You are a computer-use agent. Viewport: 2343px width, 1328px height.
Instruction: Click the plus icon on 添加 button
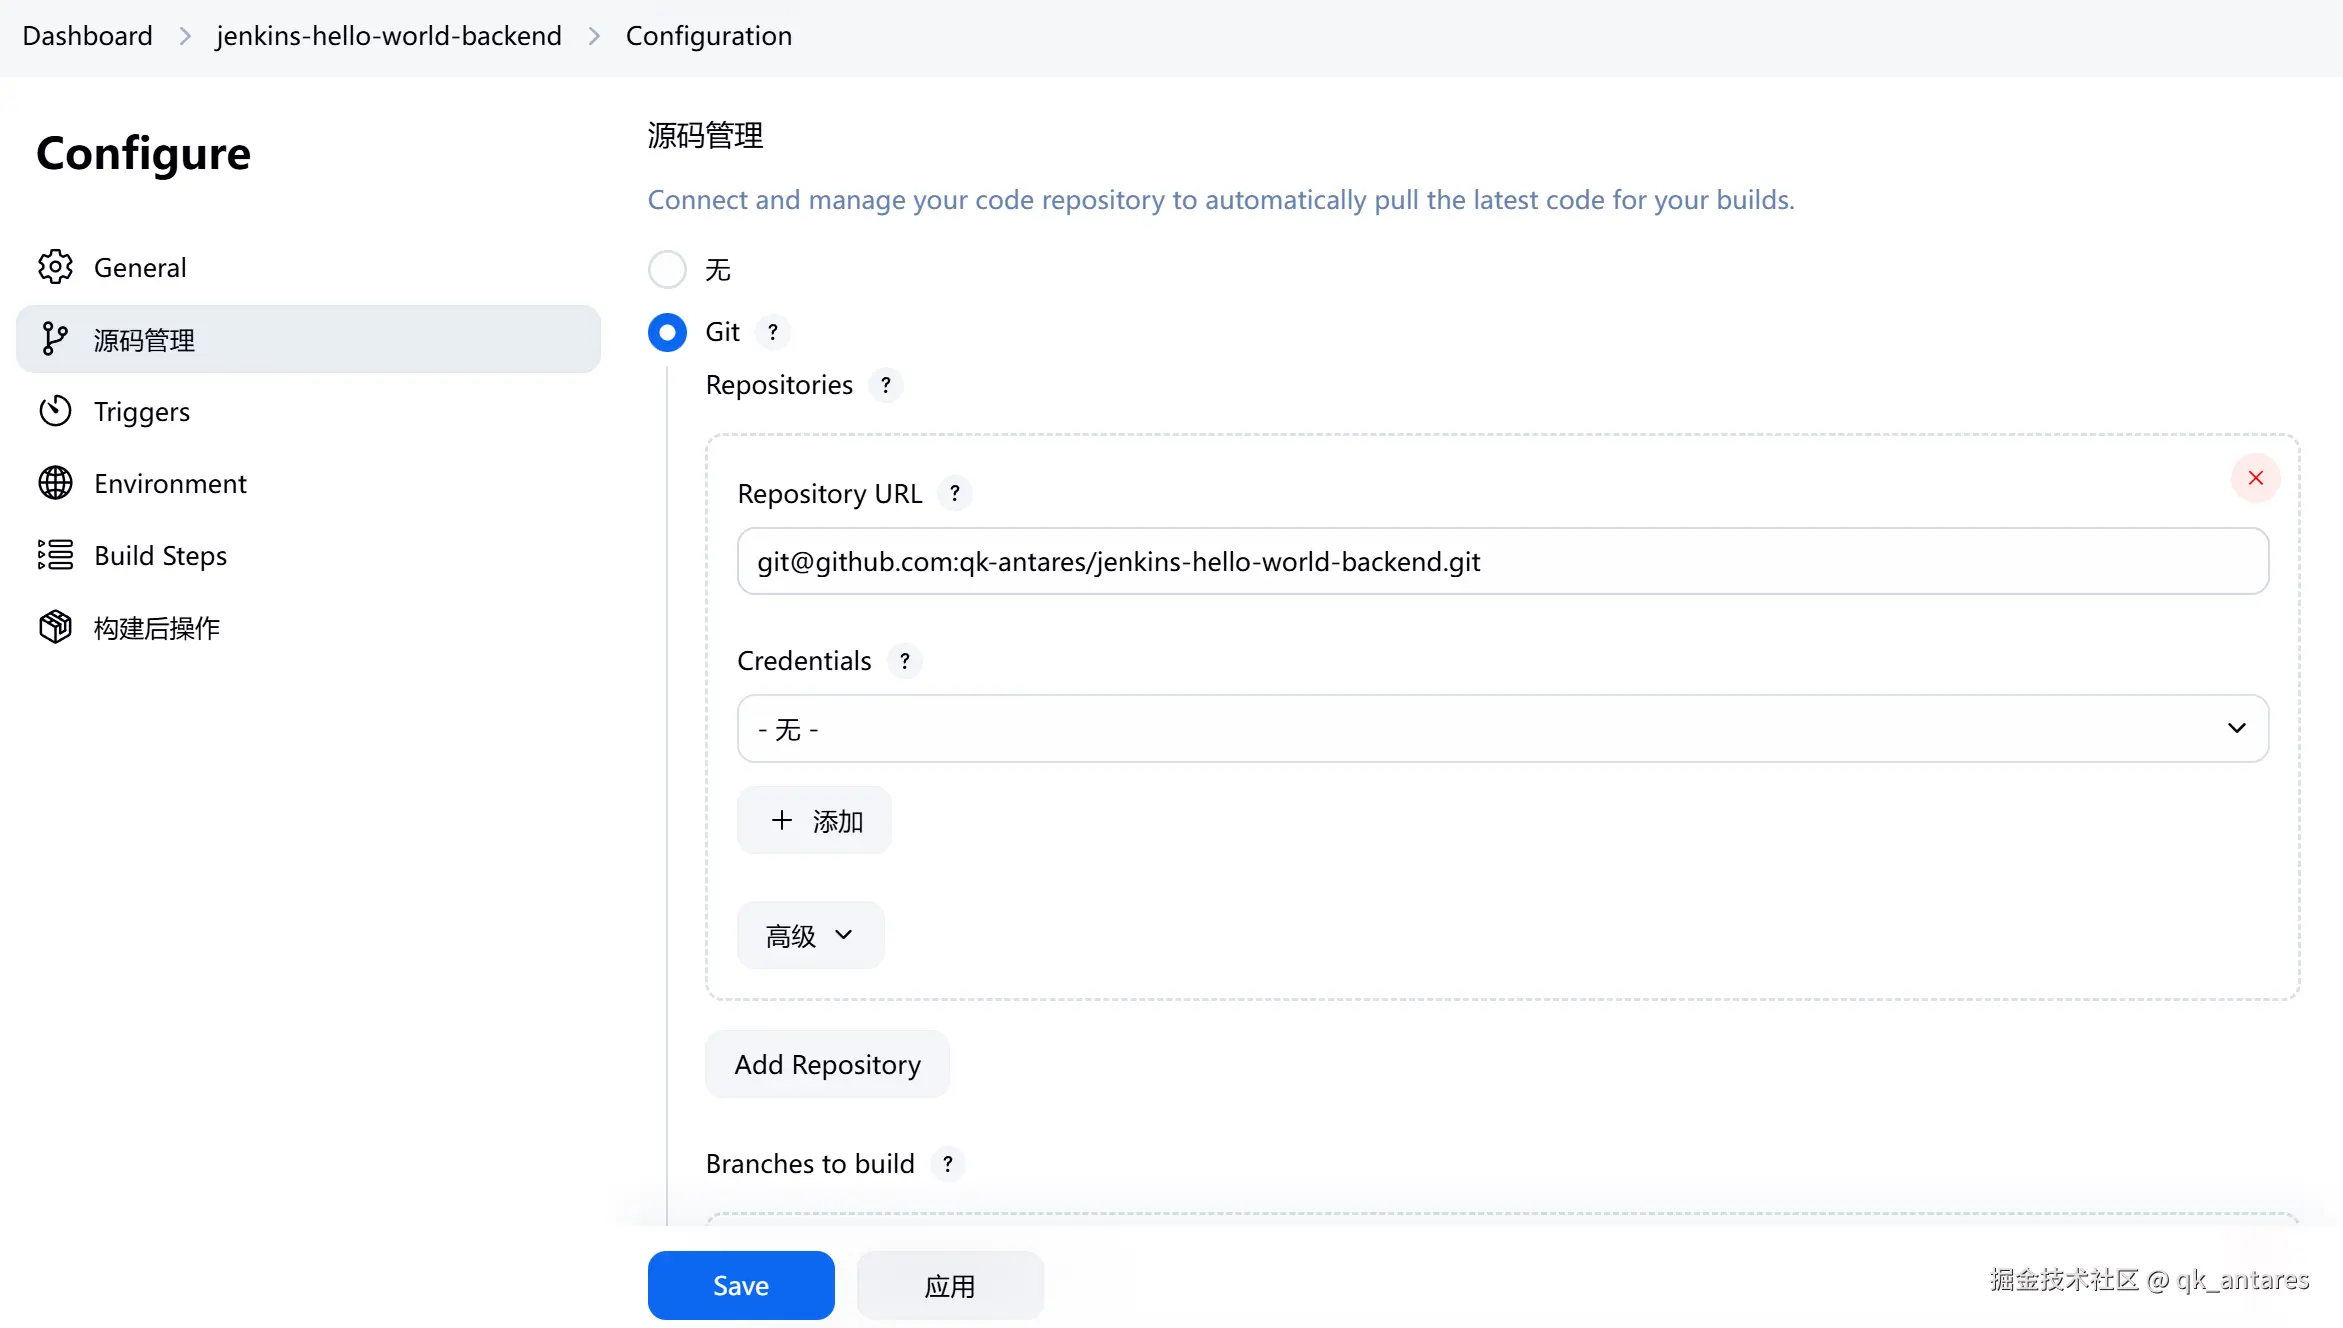click(782, 820)
